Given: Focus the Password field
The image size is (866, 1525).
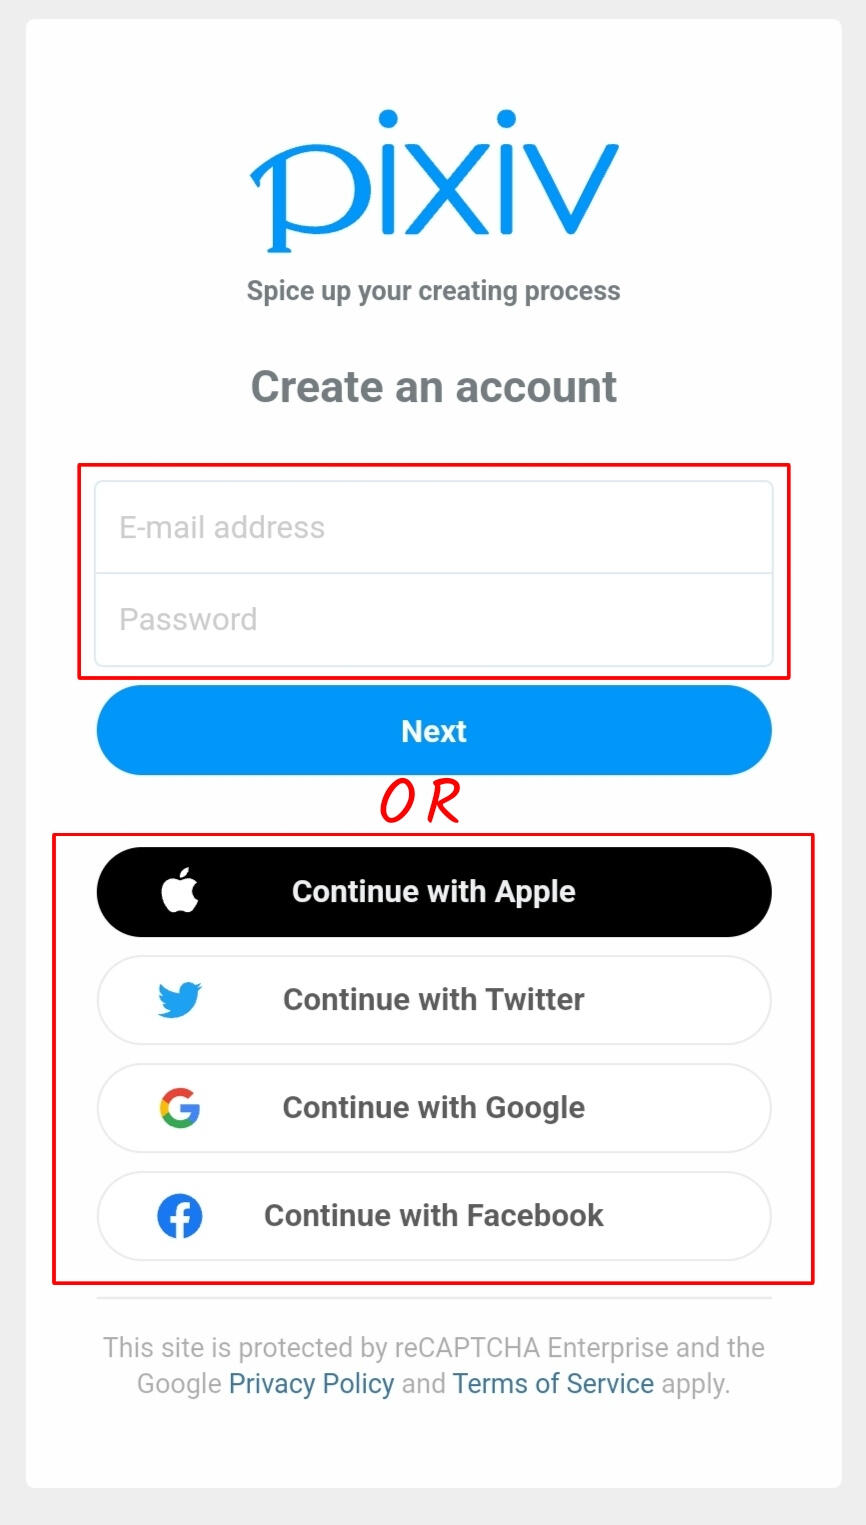Looking at the screenshot, I should click(434, 619).
